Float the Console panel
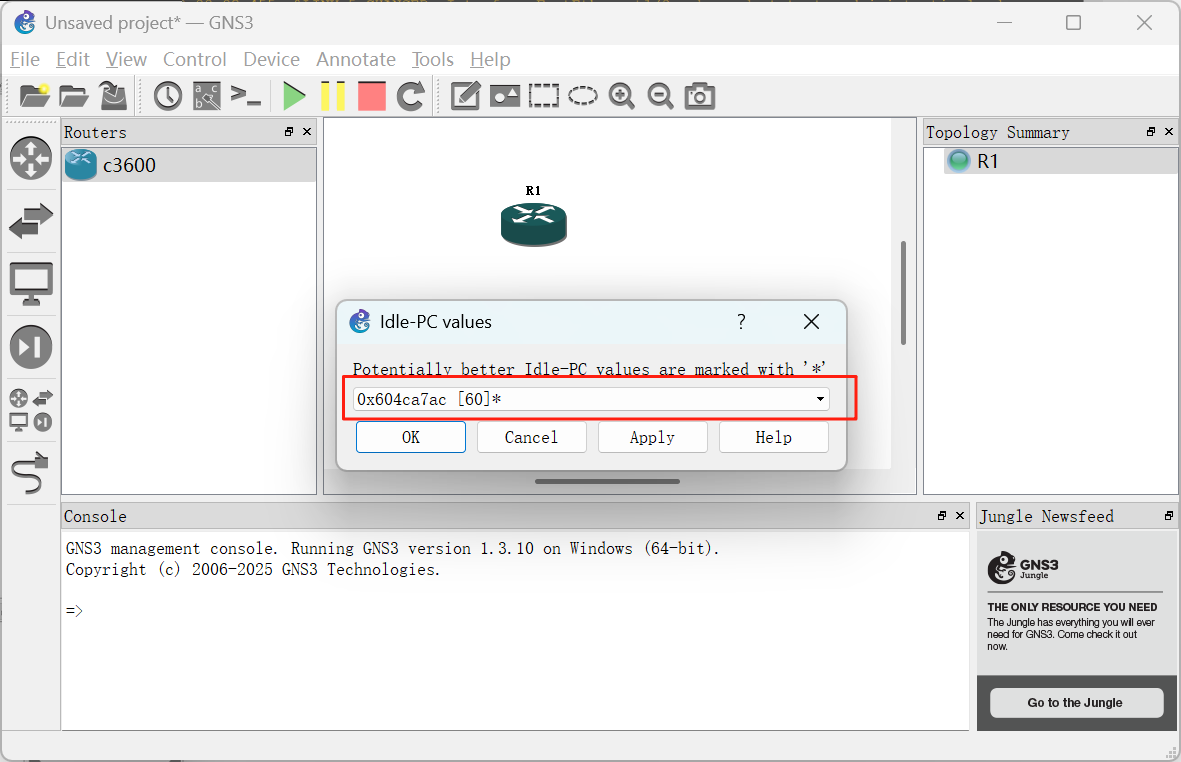The height and width of the screenshot is (762, 1181). click(x=941, y=516)
